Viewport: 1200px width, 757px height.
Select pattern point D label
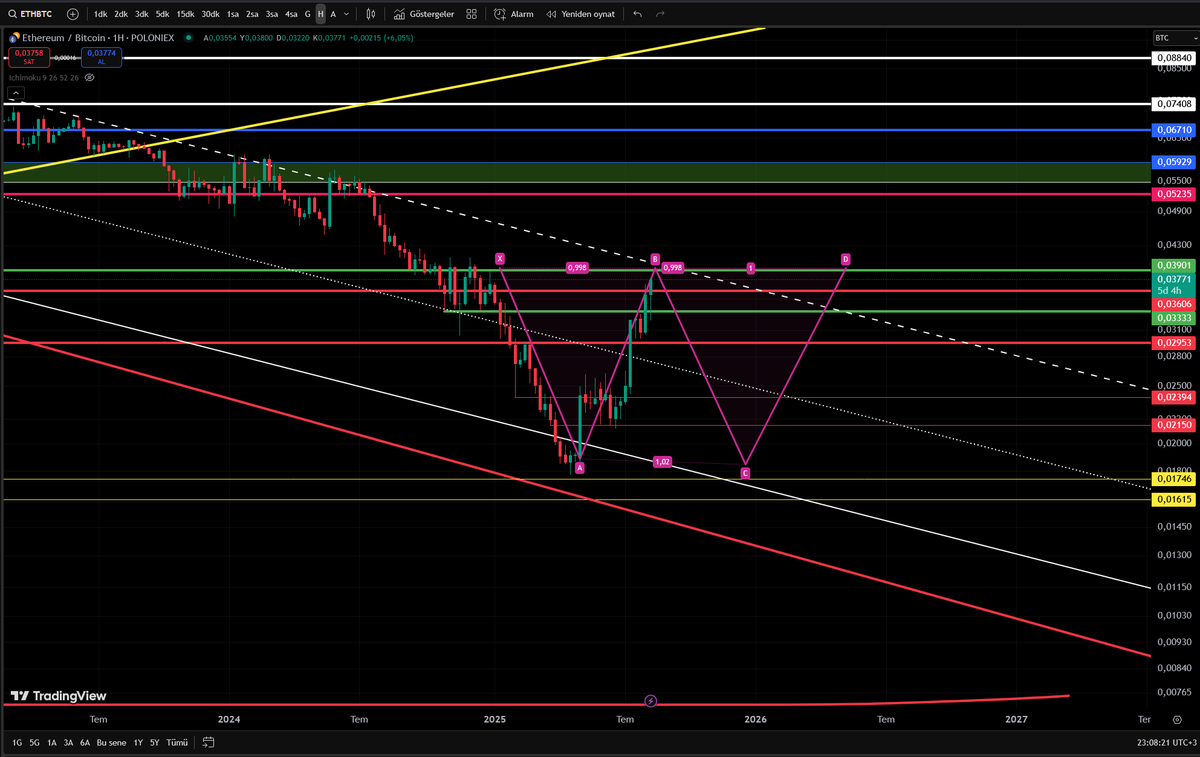point(845,259)
